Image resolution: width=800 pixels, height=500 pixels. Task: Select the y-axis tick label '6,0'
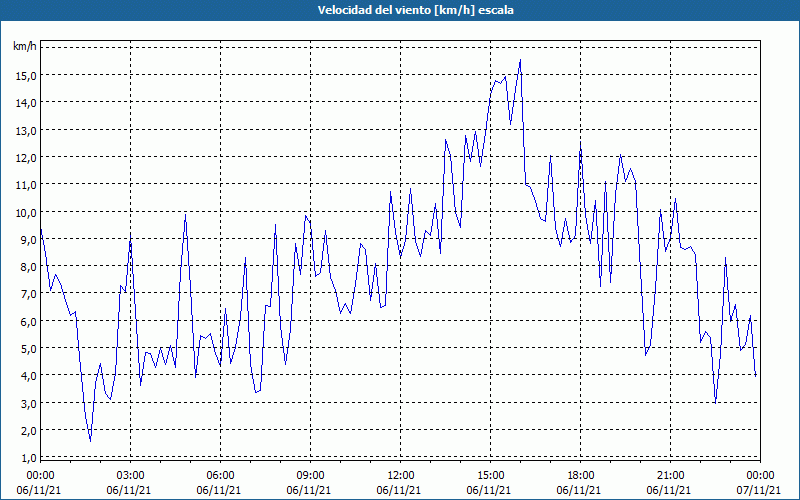tap(28, 321)
